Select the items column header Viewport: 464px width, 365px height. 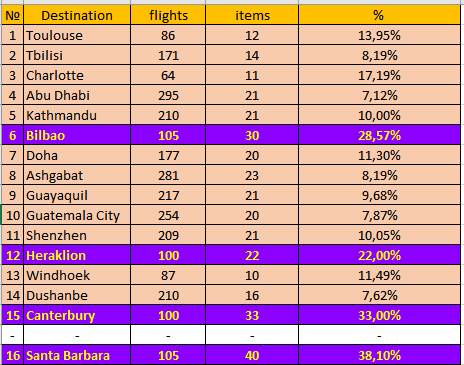click(252, 15)
